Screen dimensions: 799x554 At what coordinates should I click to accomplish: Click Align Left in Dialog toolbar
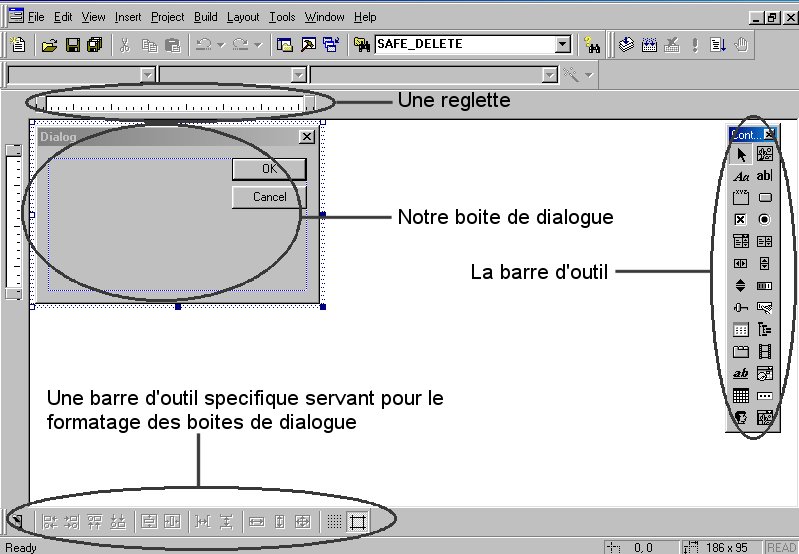point(49,521)
